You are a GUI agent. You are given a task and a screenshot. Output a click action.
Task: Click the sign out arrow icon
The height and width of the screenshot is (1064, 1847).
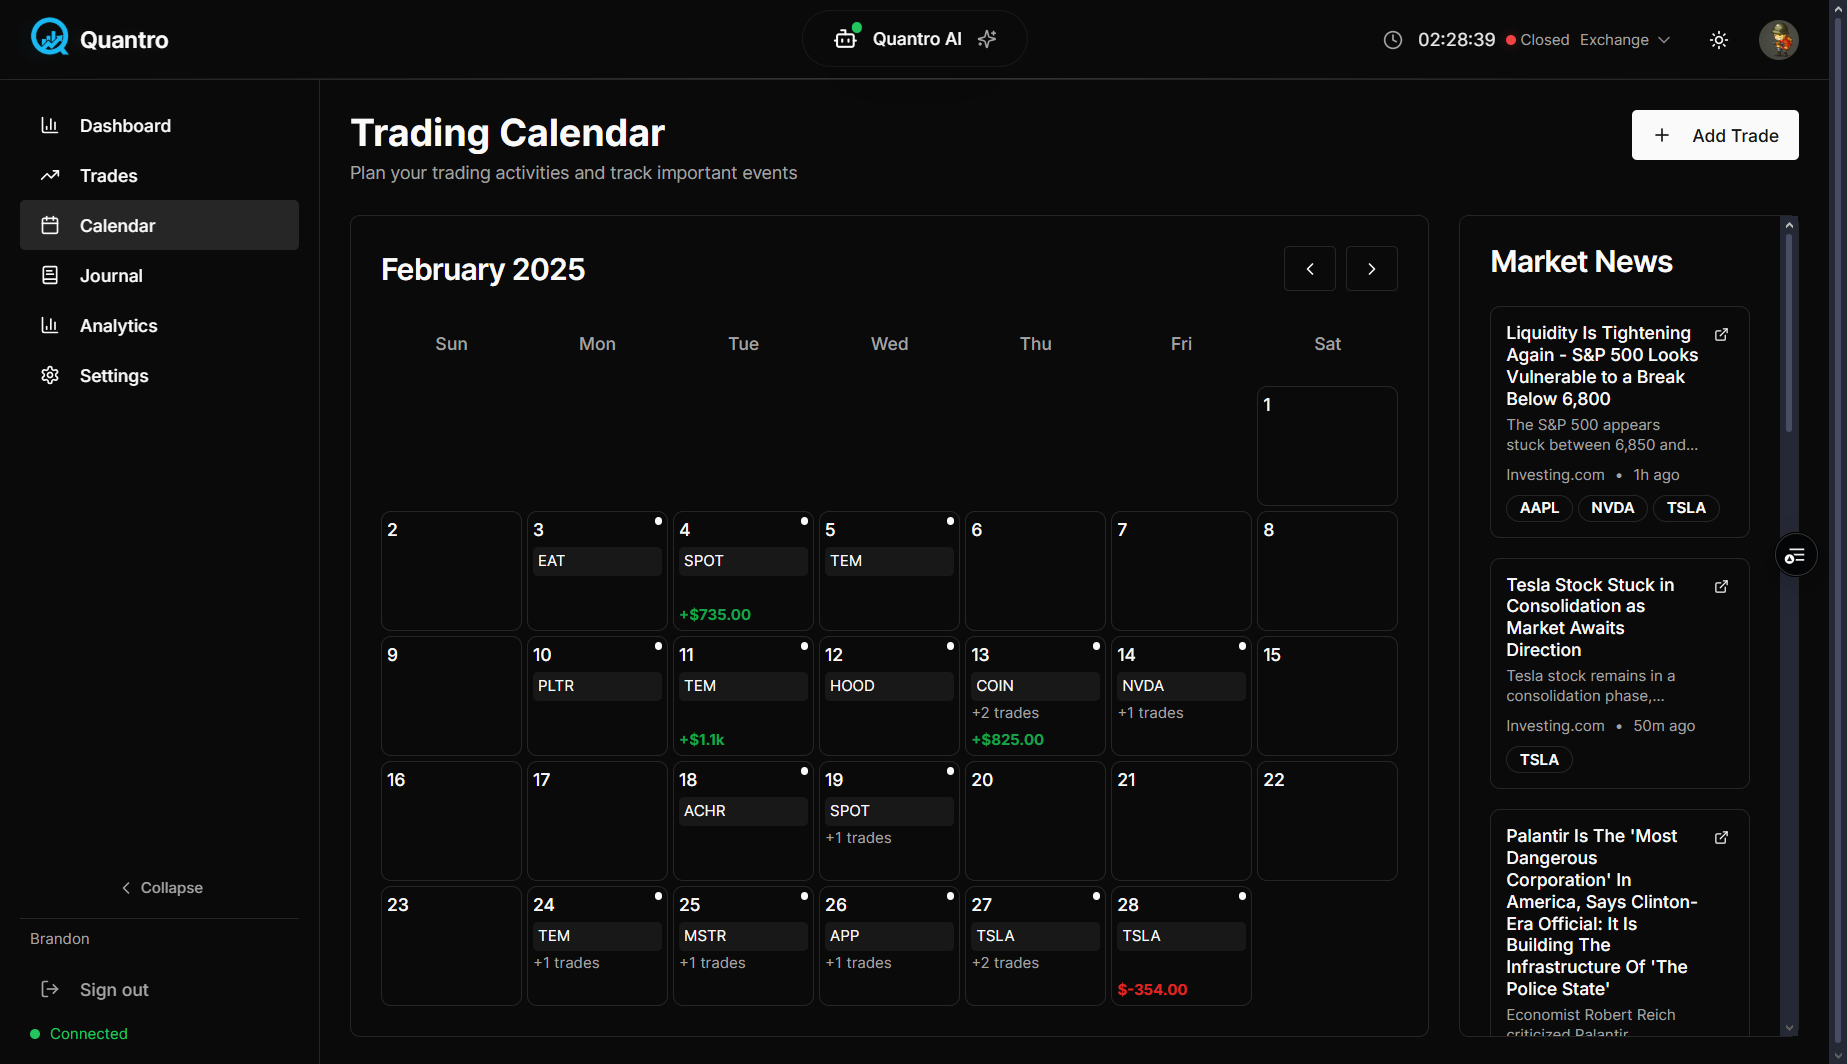click(50, 989)
